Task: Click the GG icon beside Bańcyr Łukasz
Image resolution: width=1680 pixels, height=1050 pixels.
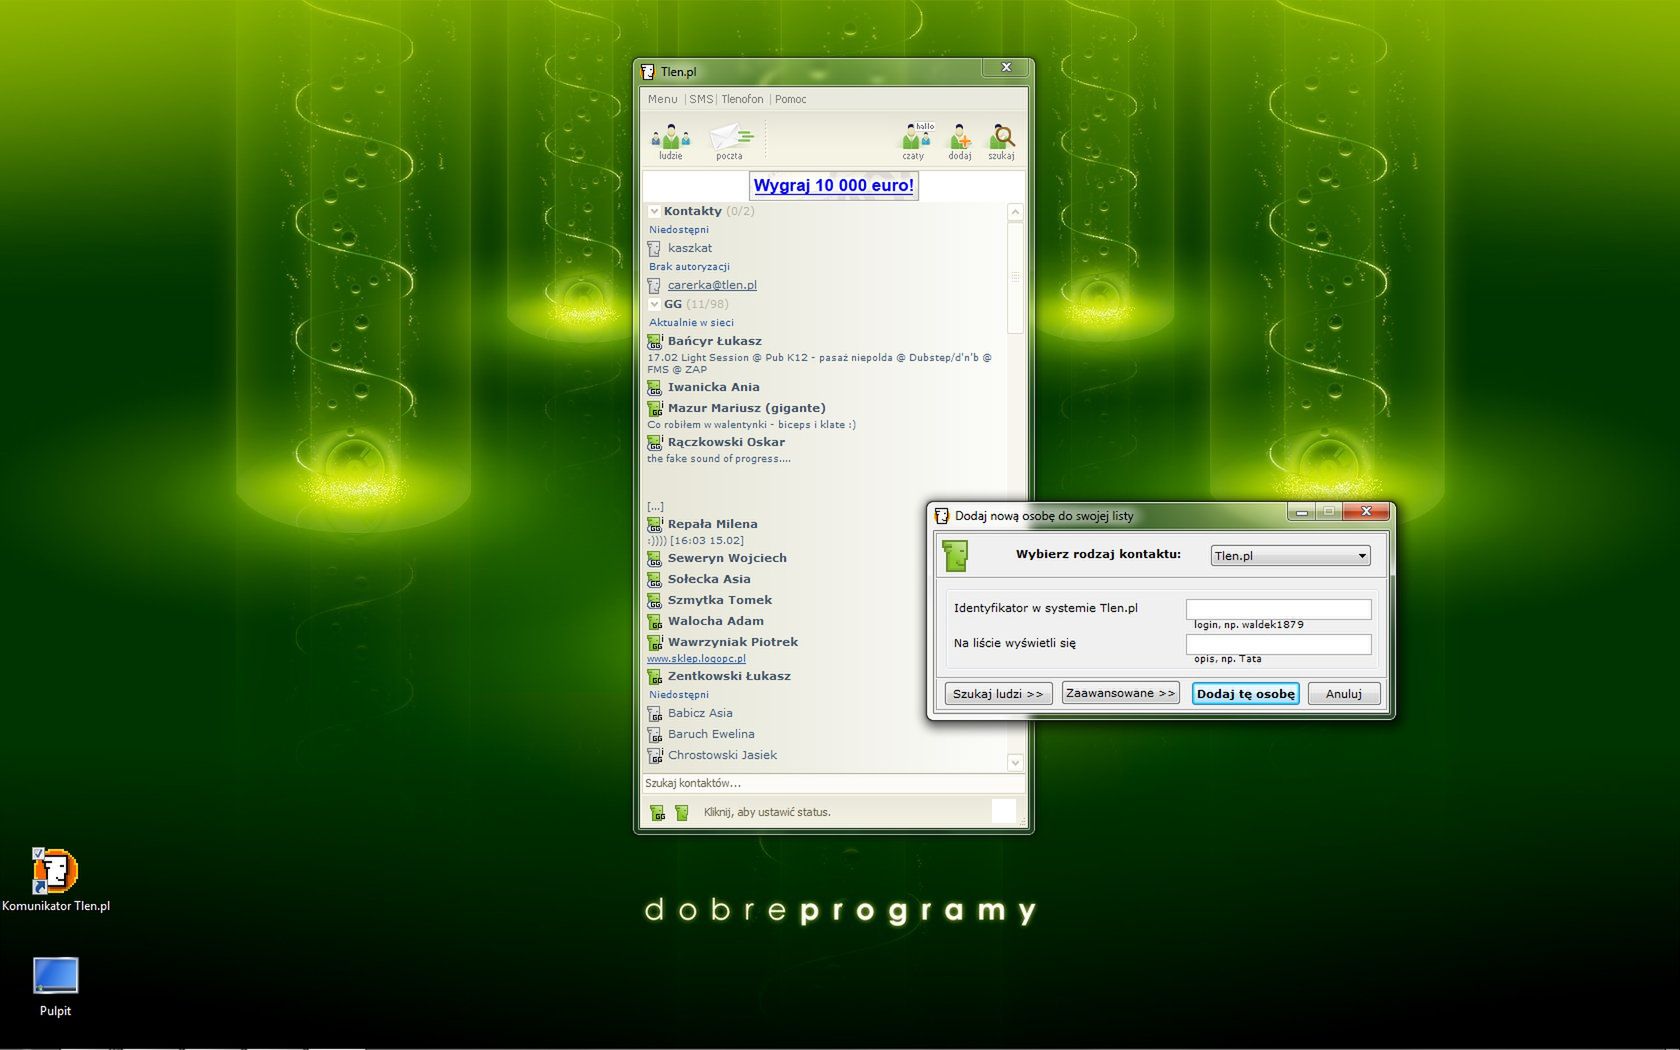Action: (655, 341)
